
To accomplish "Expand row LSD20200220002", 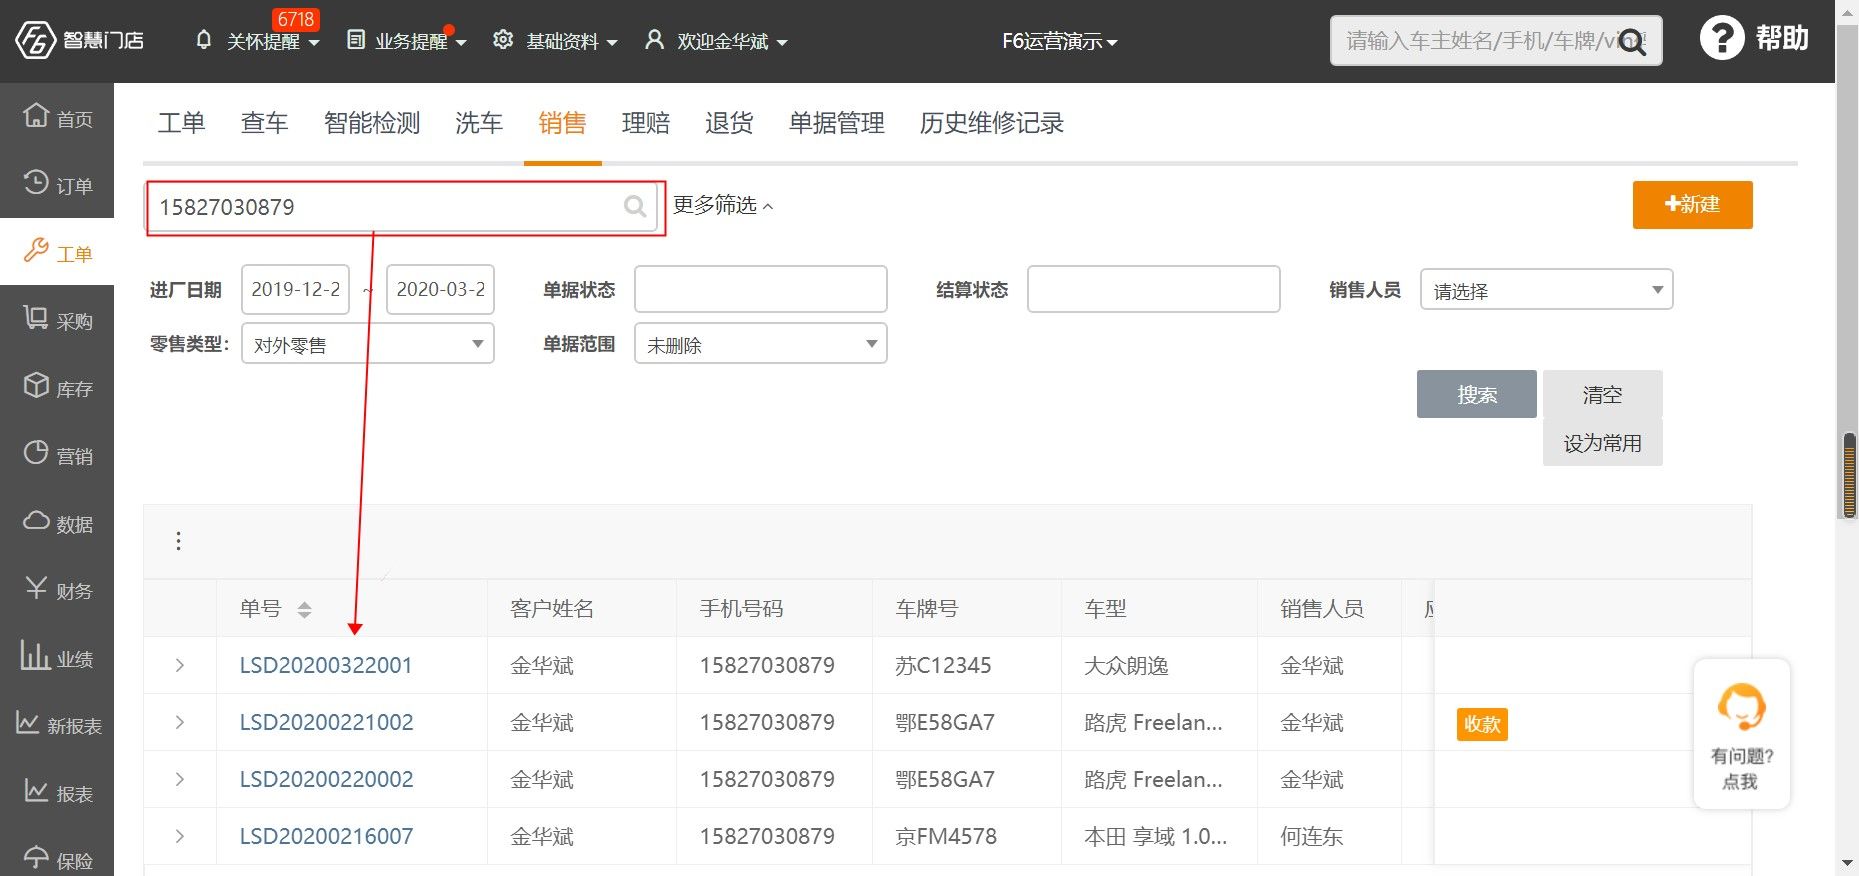I will (x=180, y=779).
